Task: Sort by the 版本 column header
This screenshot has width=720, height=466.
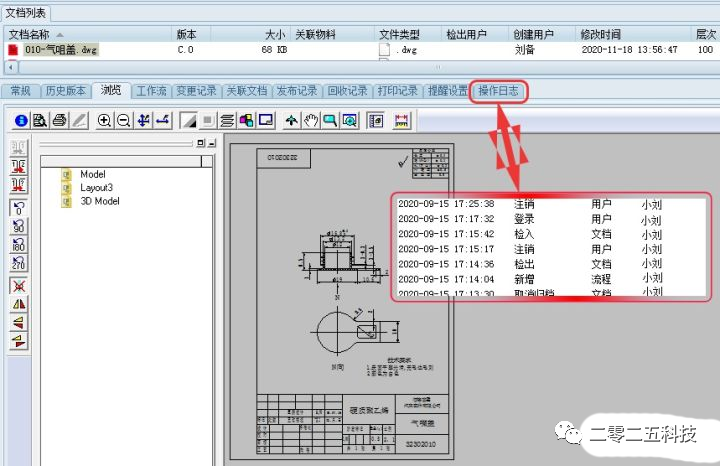Action: pos(191,34)
